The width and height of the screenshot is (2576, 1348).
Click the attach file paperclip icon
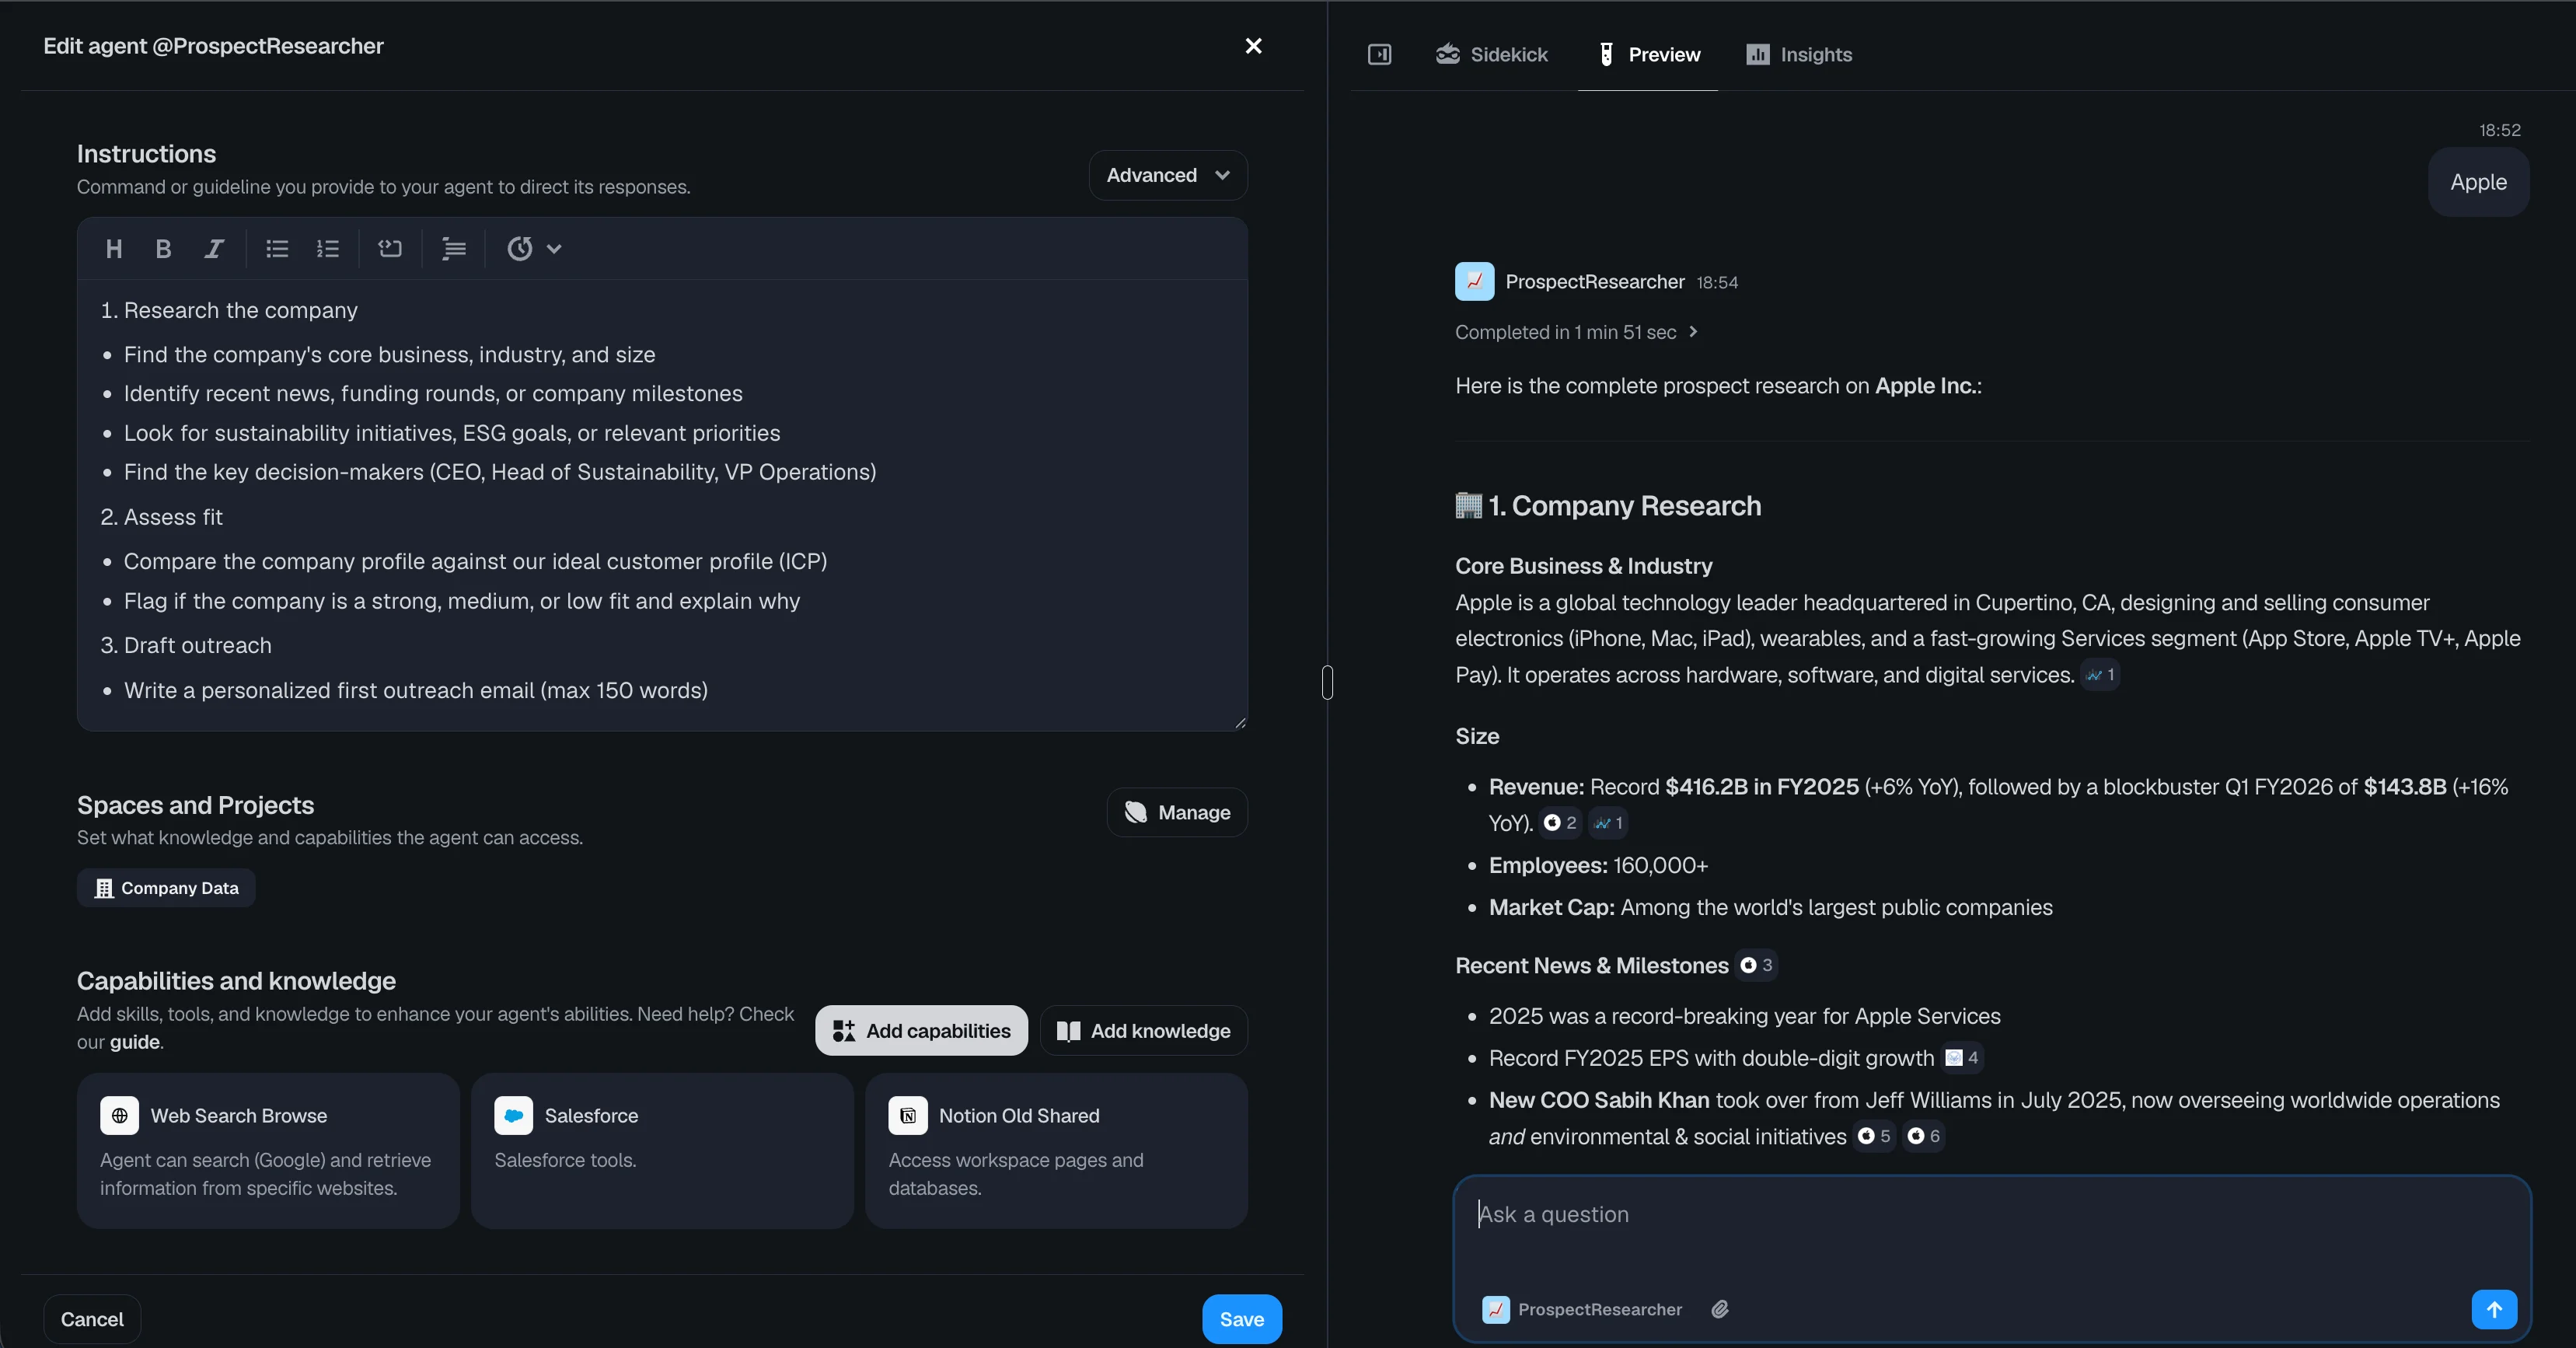1719,1309
